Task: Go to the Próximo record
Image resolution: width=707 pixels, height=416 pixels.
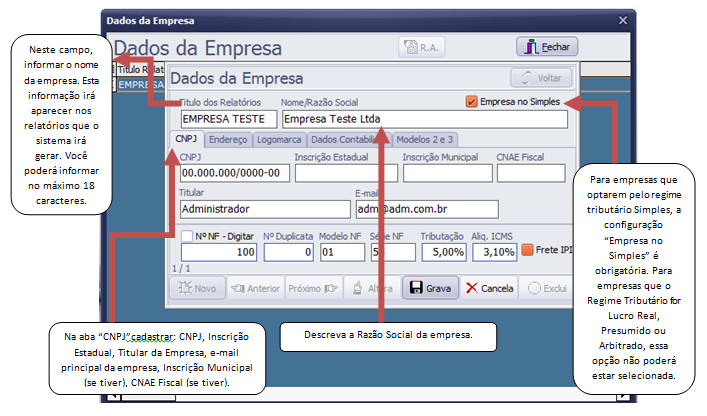Action: click(x=313, y=288)
